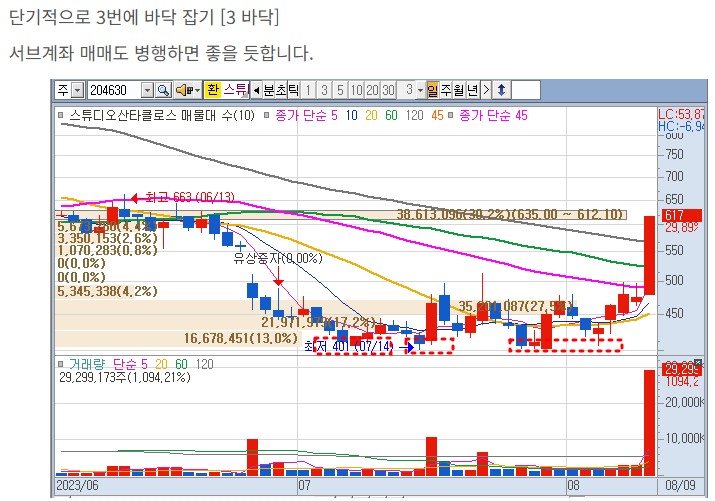This screenshot has width=715, height=501.
Task: Click the left triangle arrow before 분
Action: tap(257, 90)
